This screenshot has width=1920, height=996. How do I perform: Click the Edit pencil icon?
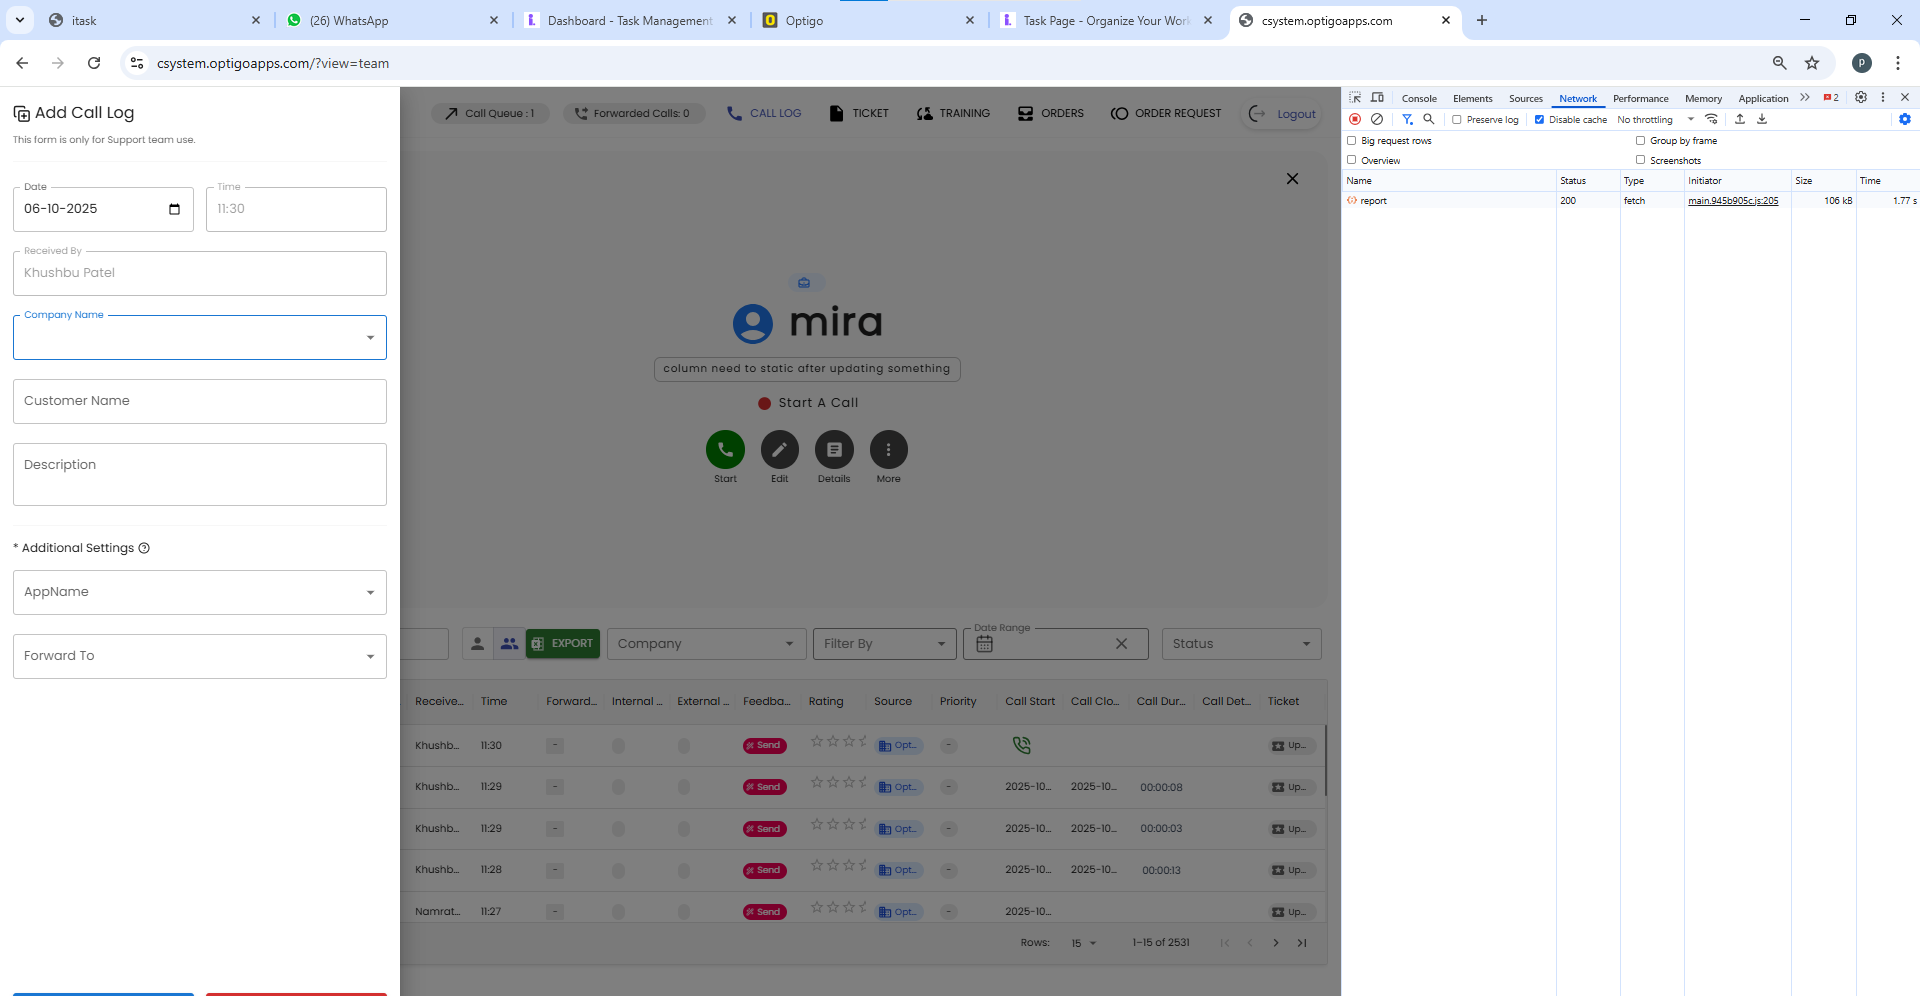pos(779,450)
